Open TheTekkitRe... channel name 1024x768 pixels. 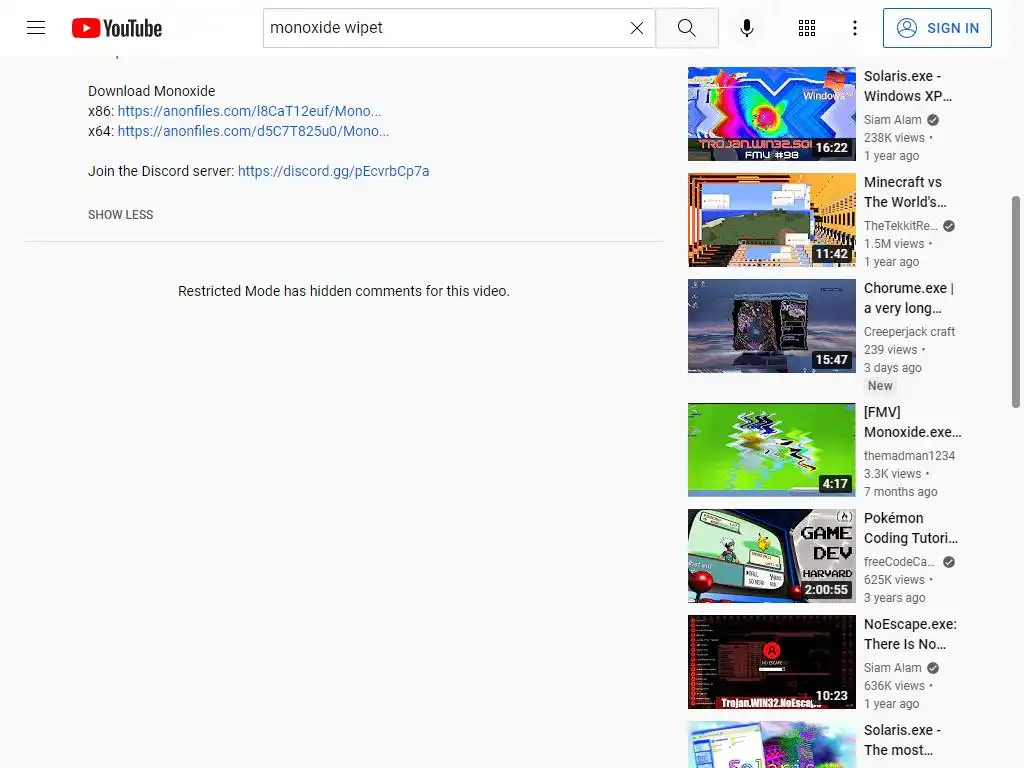point(900,226)
